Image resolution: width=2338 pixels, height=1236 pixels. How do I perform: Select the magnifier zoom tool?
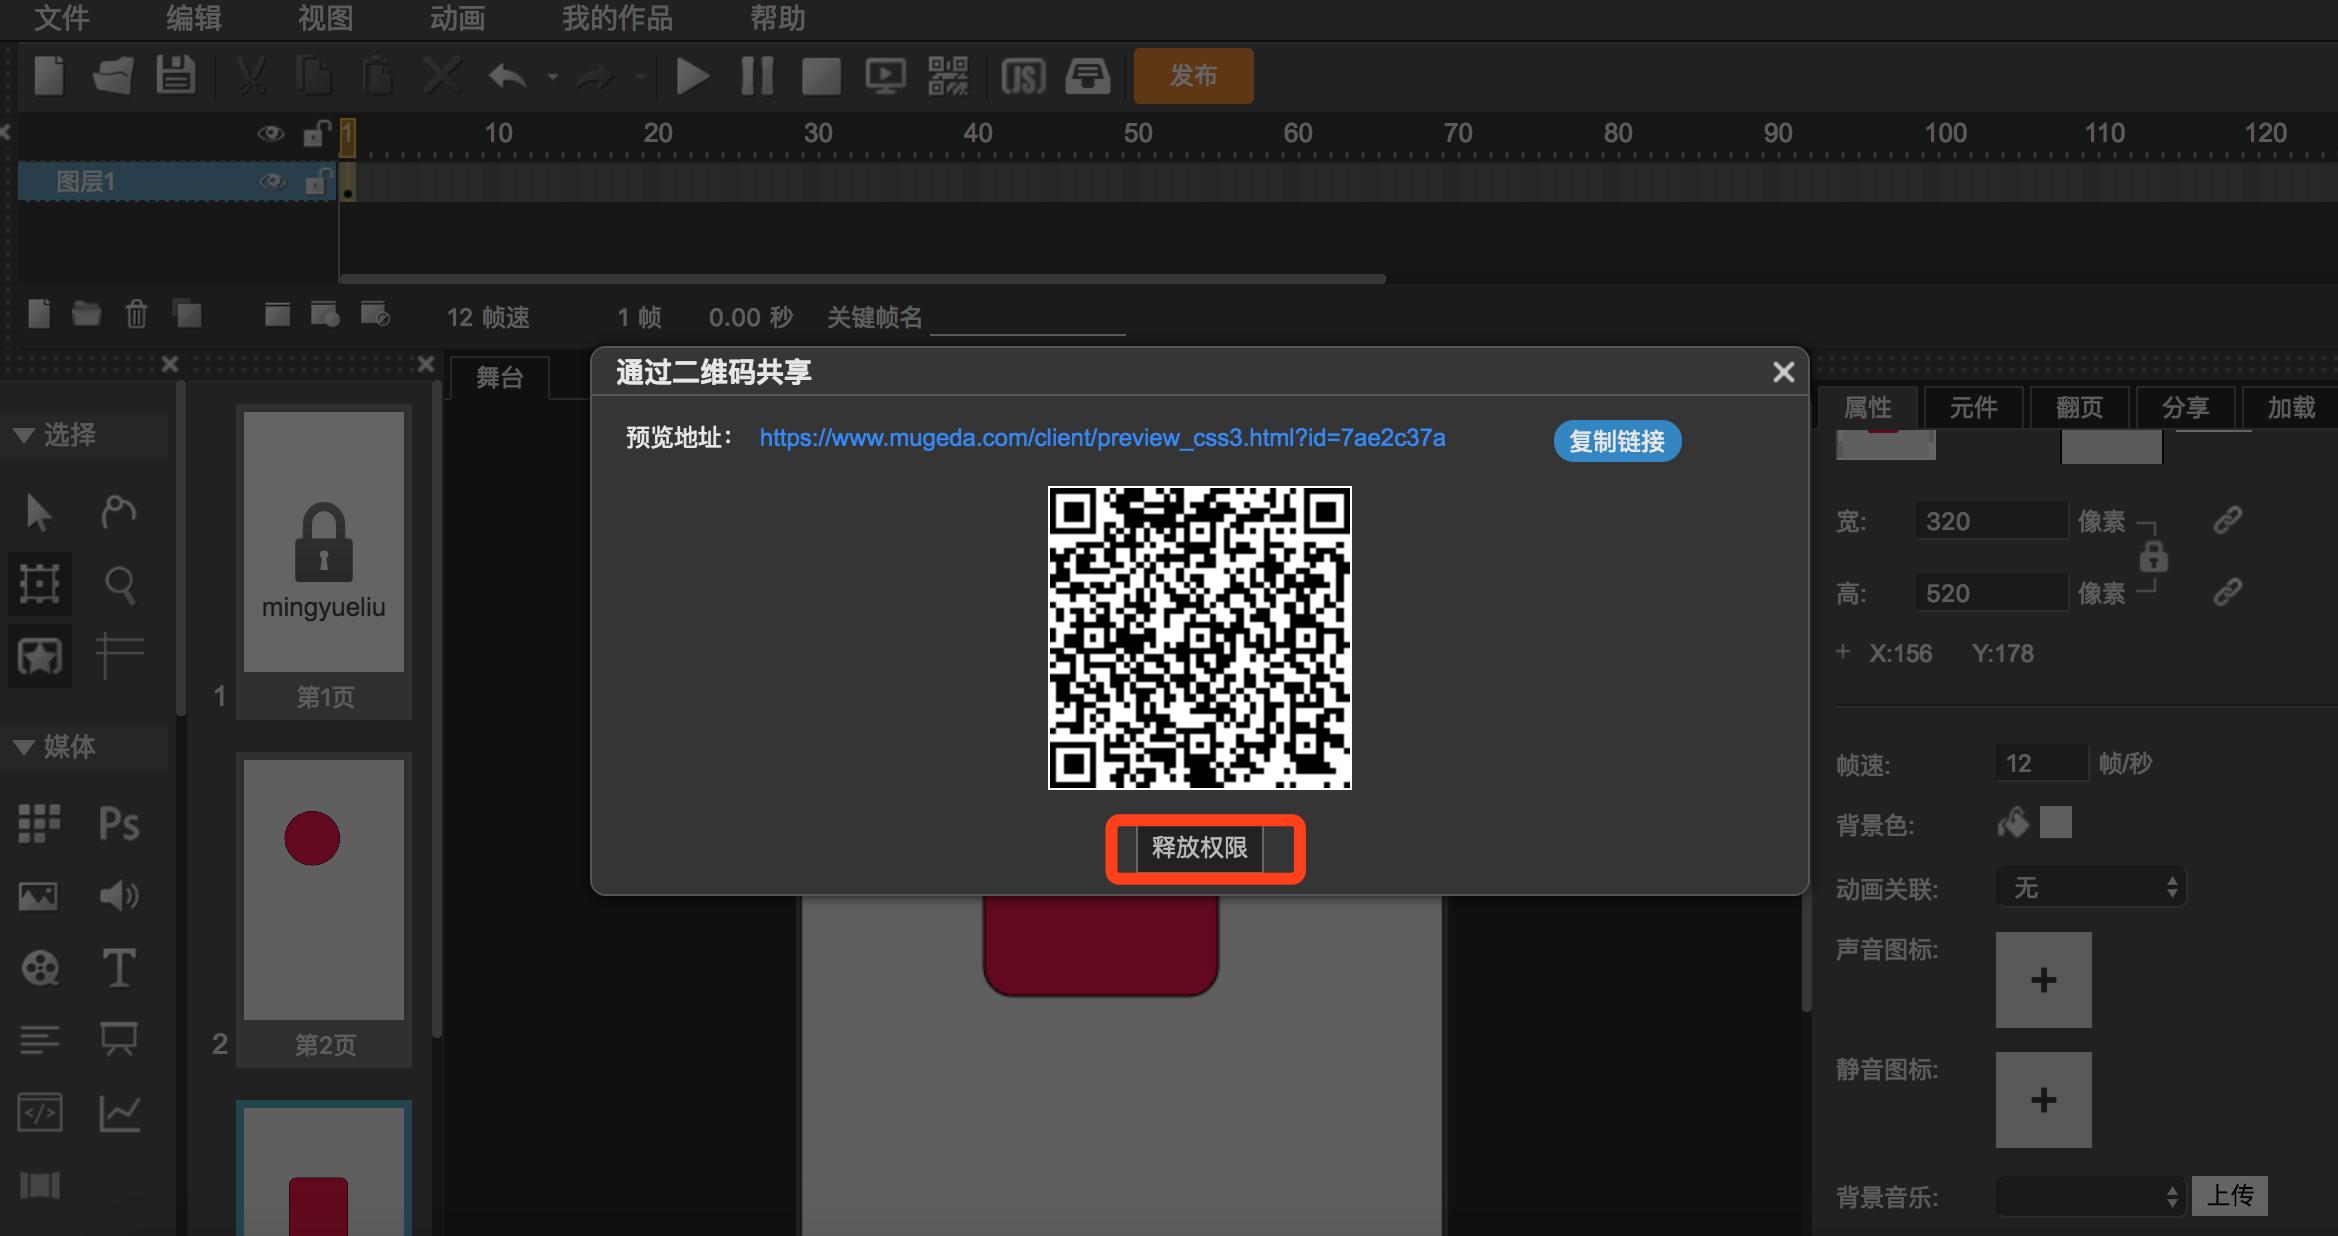coord(119,584)
